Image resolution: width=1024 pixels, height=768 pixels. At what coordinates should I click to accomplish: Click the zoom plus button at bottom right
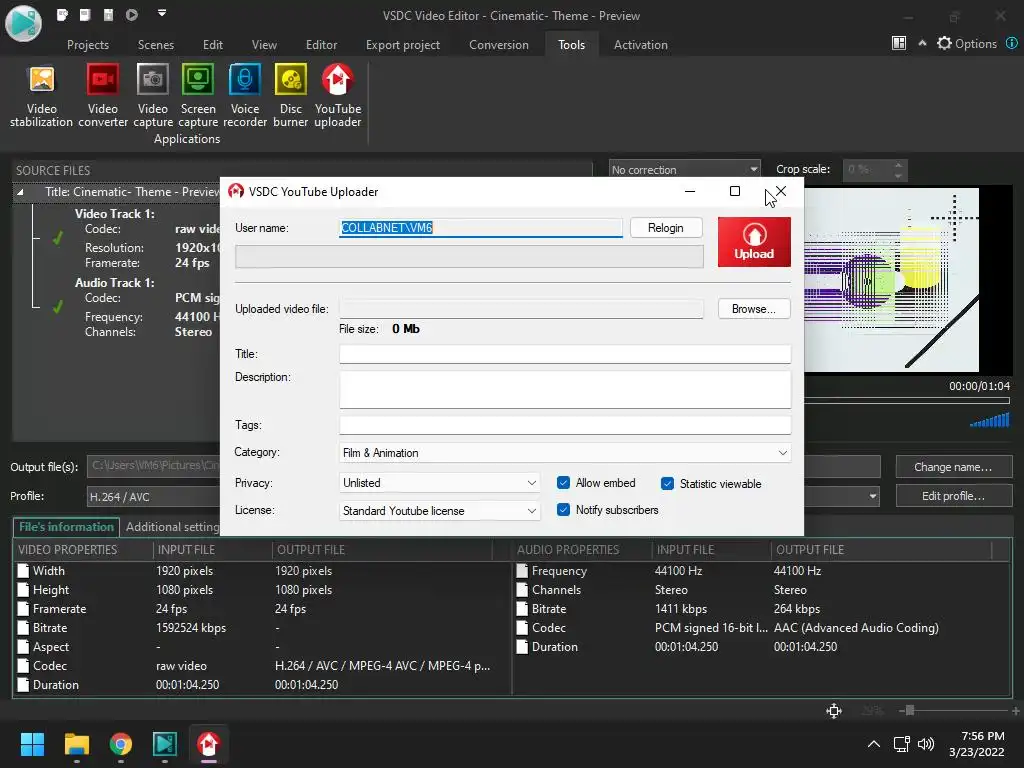[1016, 711]
